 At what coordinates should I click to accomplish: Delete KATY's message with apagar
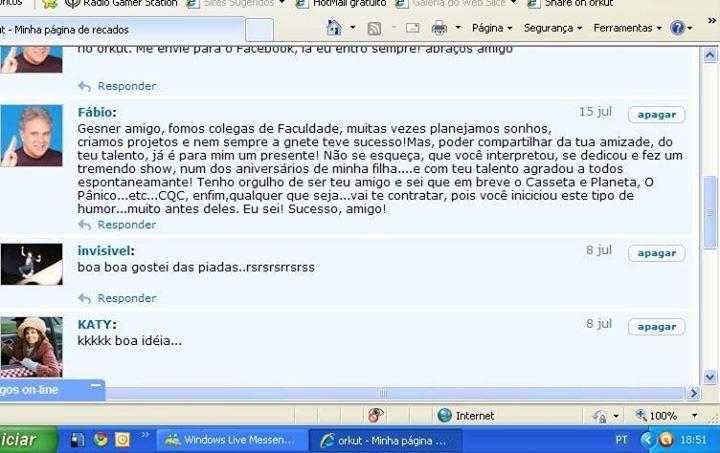pyautogui.click(x=657, y=327)
